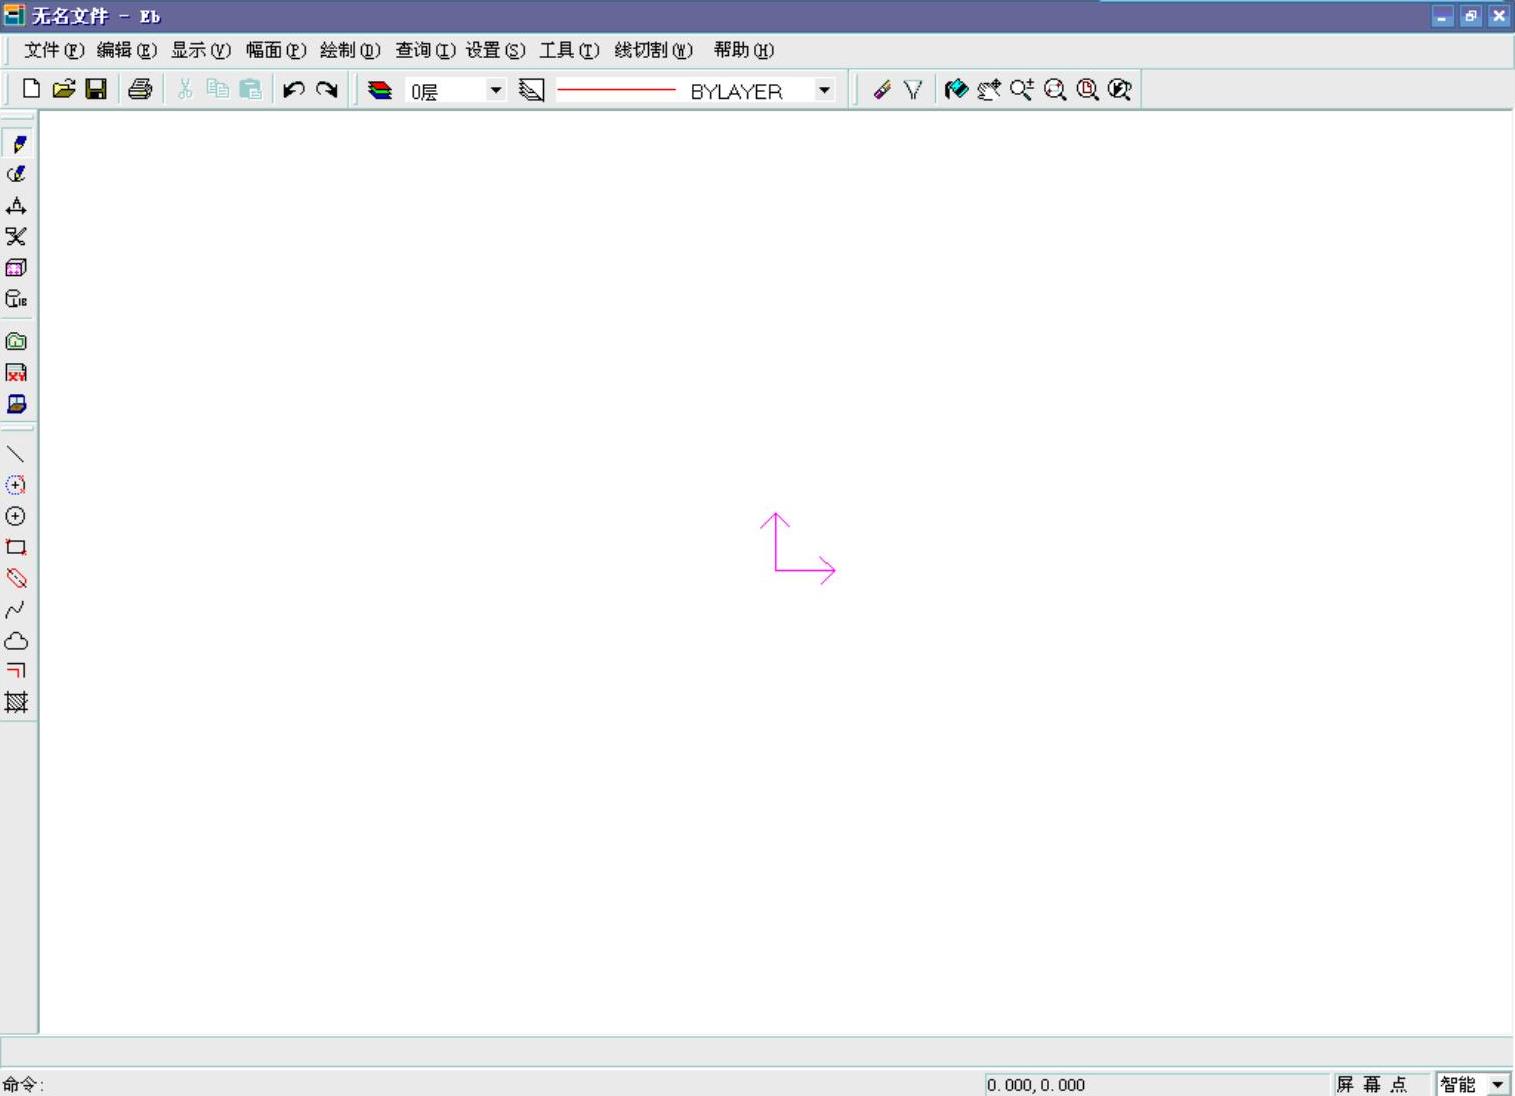
Task: Open the 帮助(H) menu
Action: [744, 50]
